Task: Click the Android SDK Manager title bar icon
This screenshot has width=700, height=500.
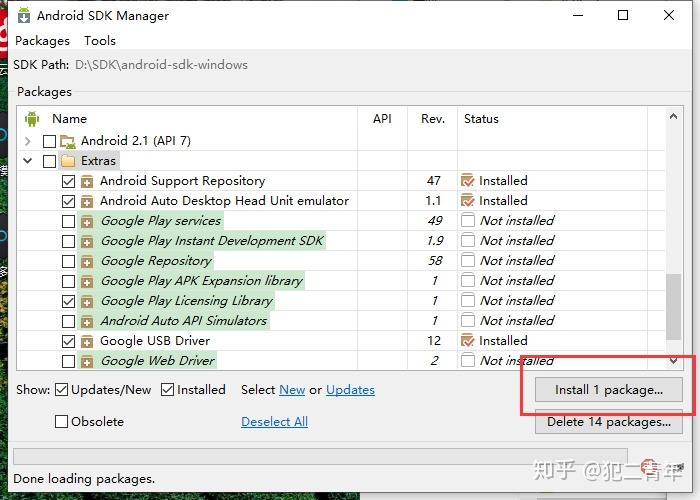Action: [22, 16]
